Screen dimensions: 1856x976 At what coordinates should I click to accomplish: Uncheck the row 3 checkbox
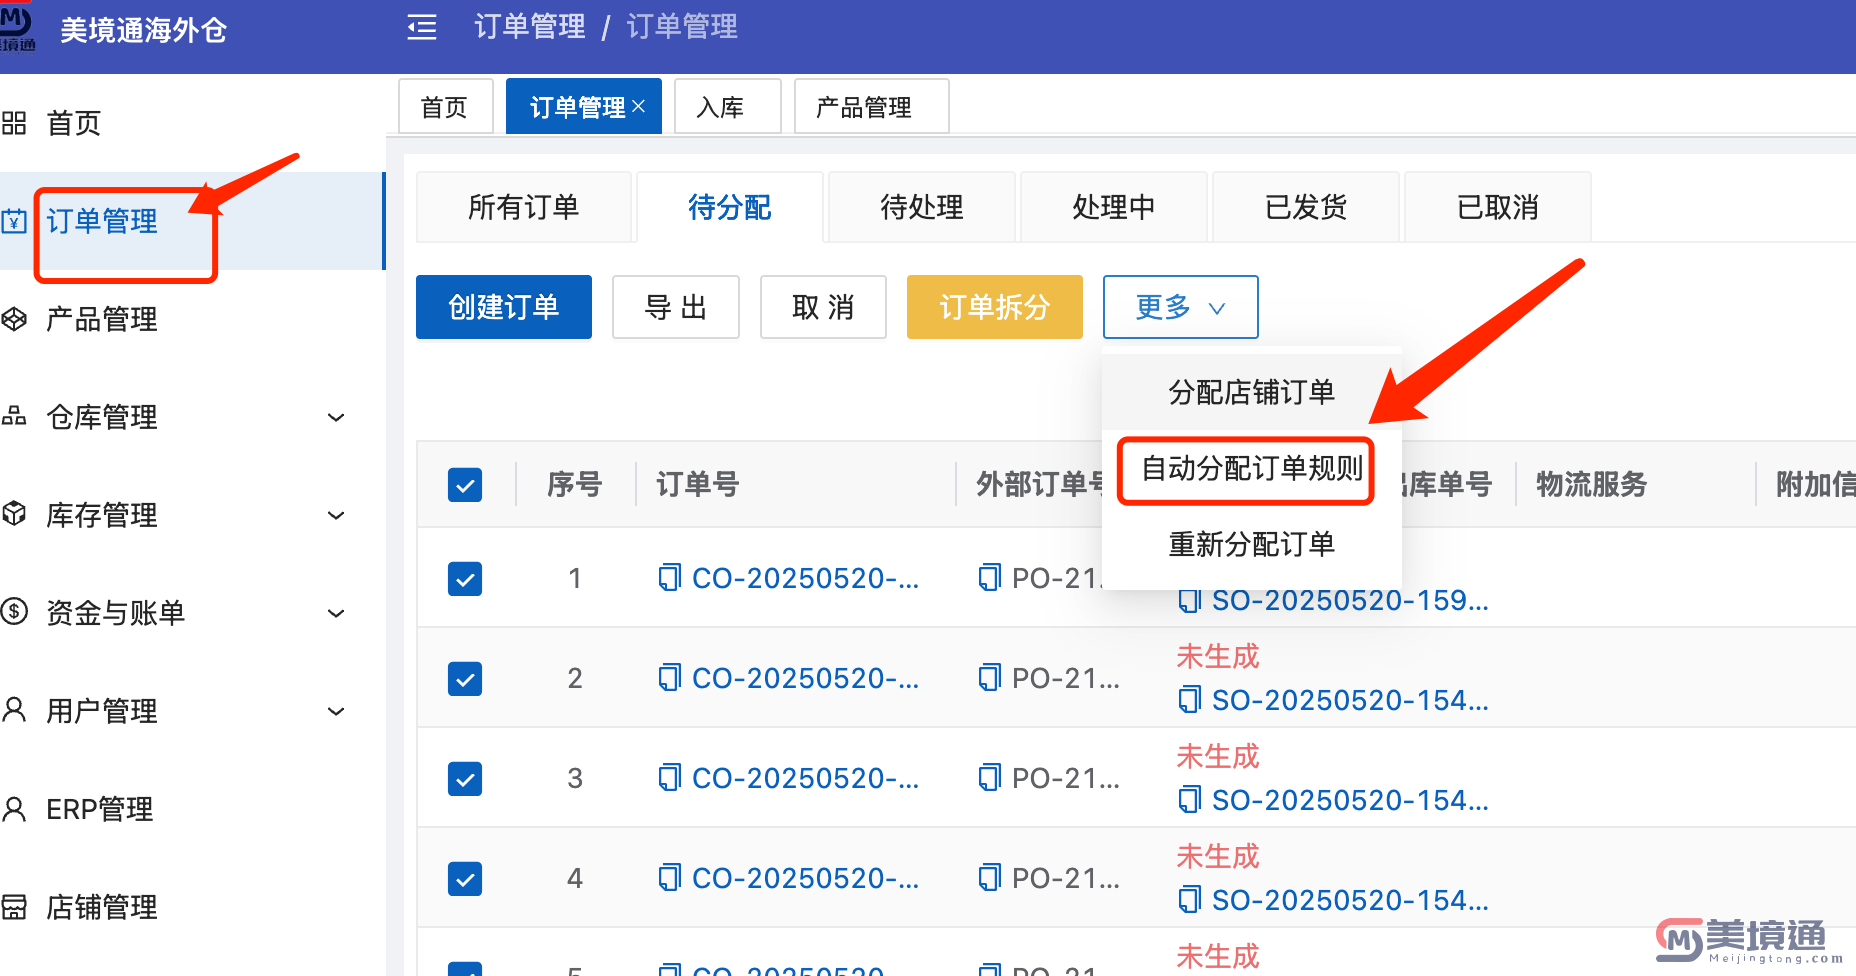pyautogui.click(x=465, y=779)
